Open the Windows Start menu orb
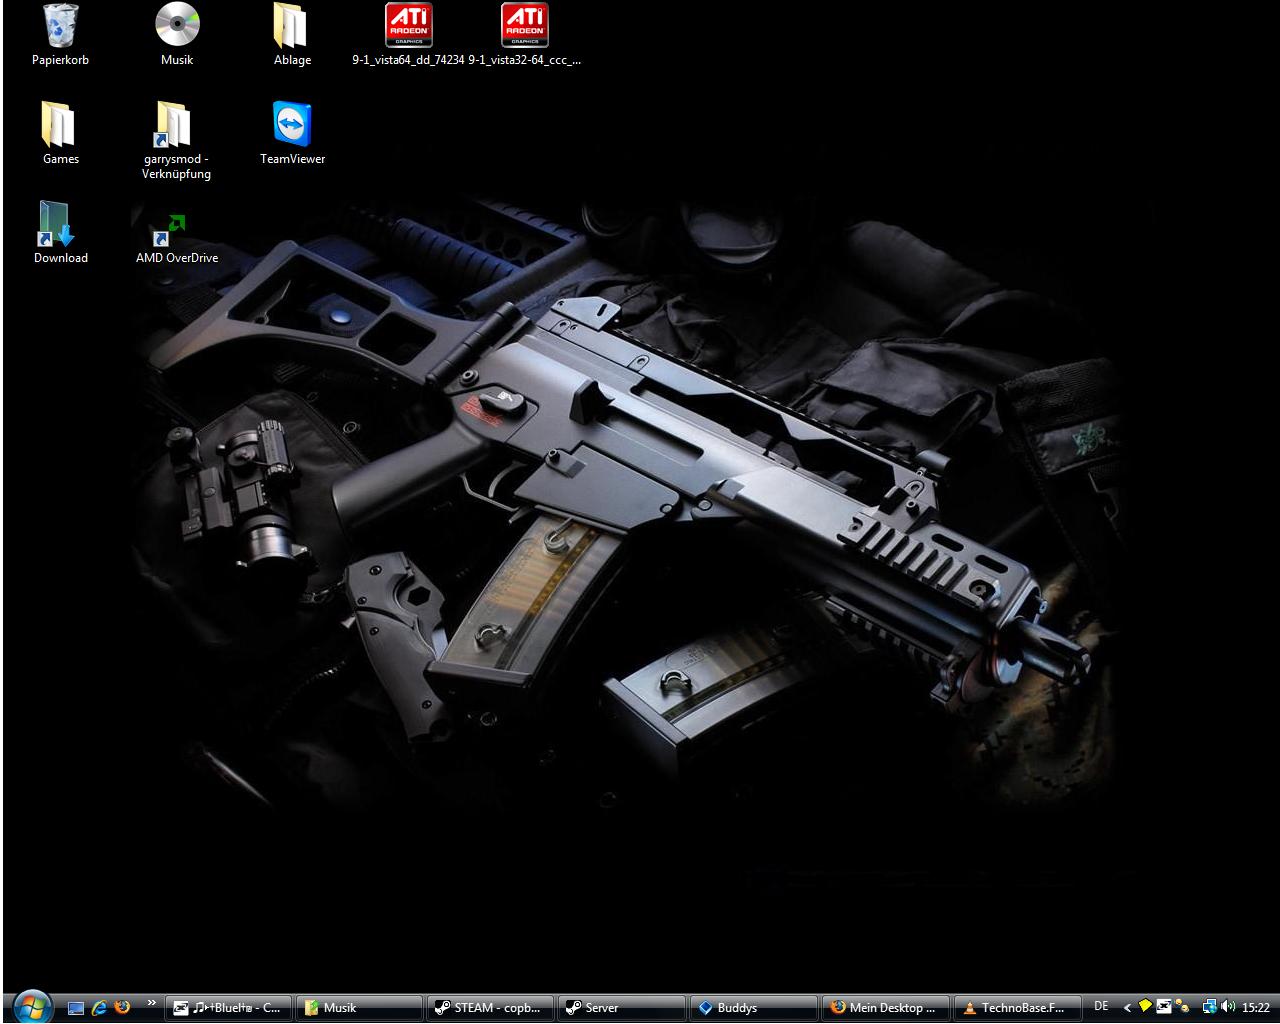The width and height of the screenshot is (1280, 1024). [32, 1006]
